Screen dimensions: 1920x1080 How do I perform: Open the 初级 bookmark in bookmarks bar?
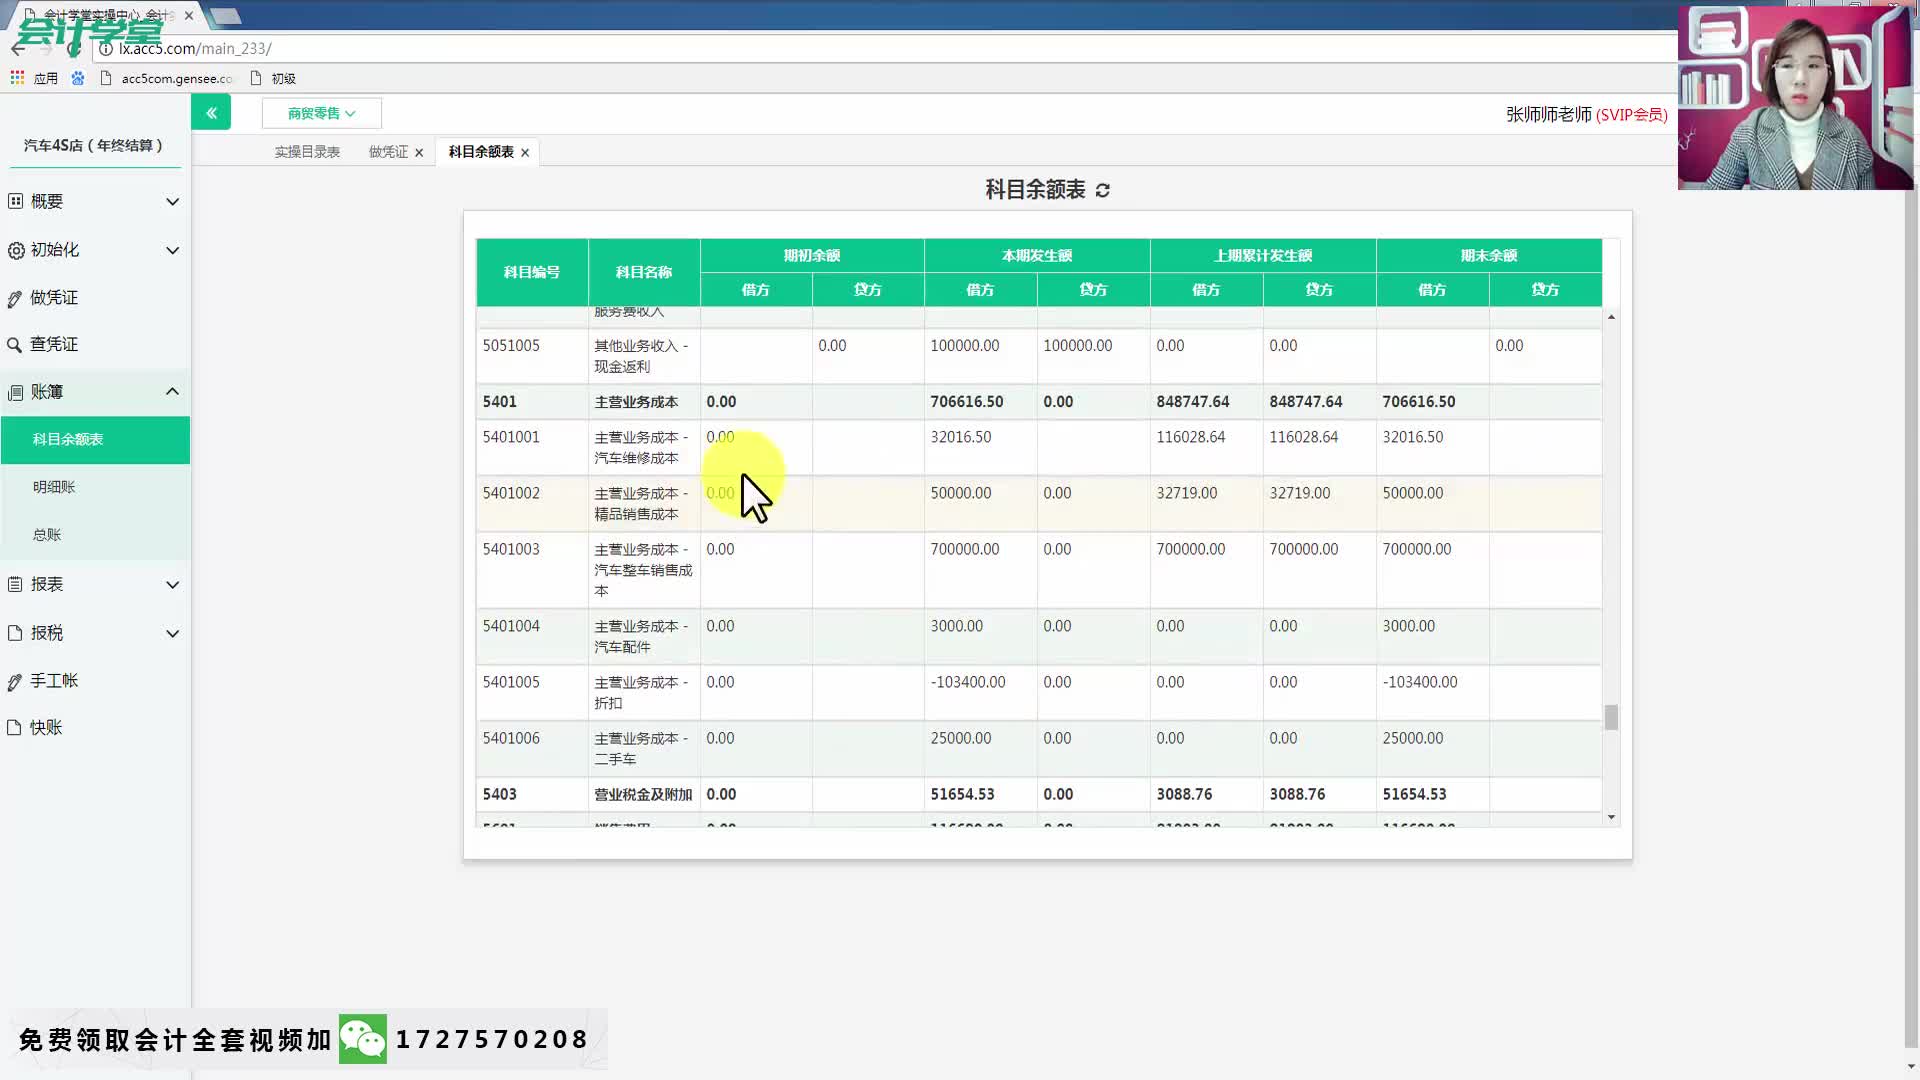[285, 78]
